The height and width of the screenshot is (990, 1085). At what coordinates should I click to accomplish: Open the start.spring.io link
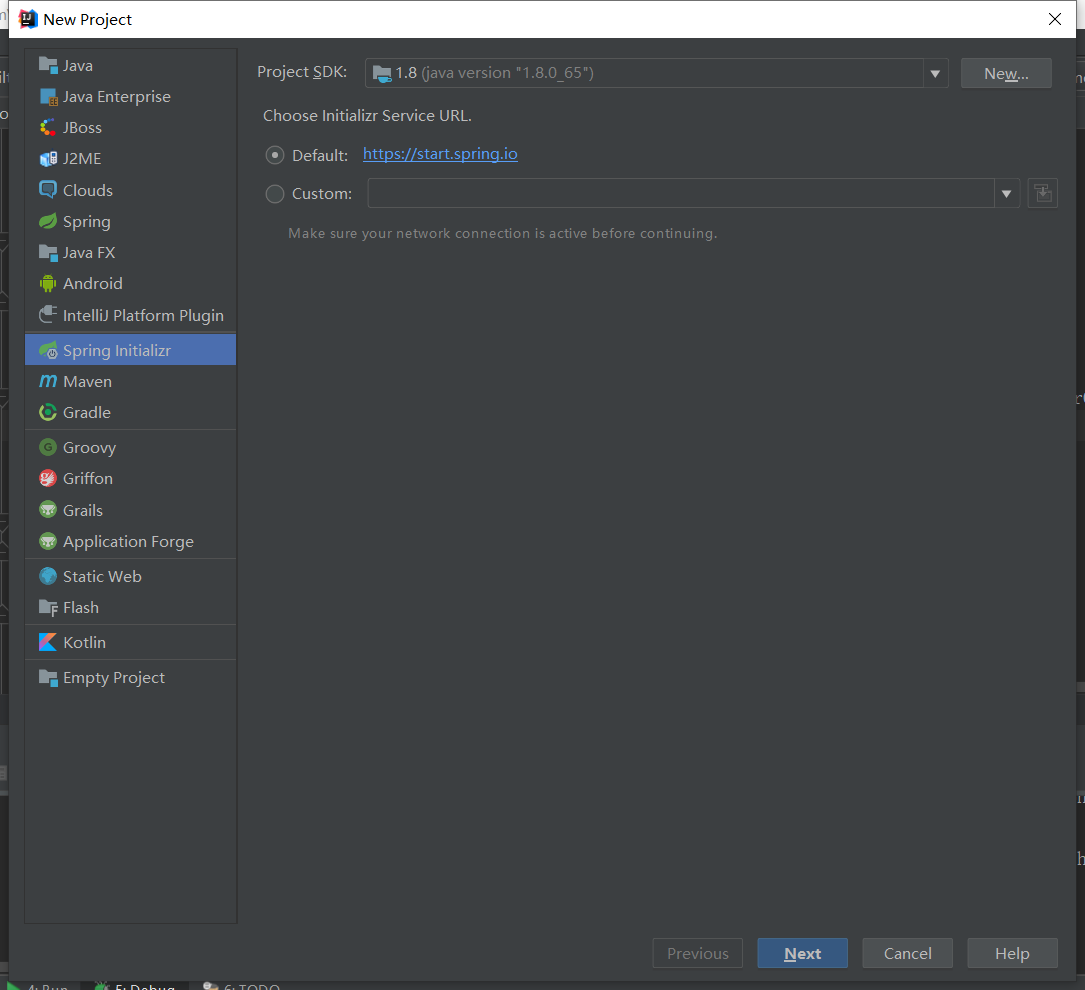(440, 154)
